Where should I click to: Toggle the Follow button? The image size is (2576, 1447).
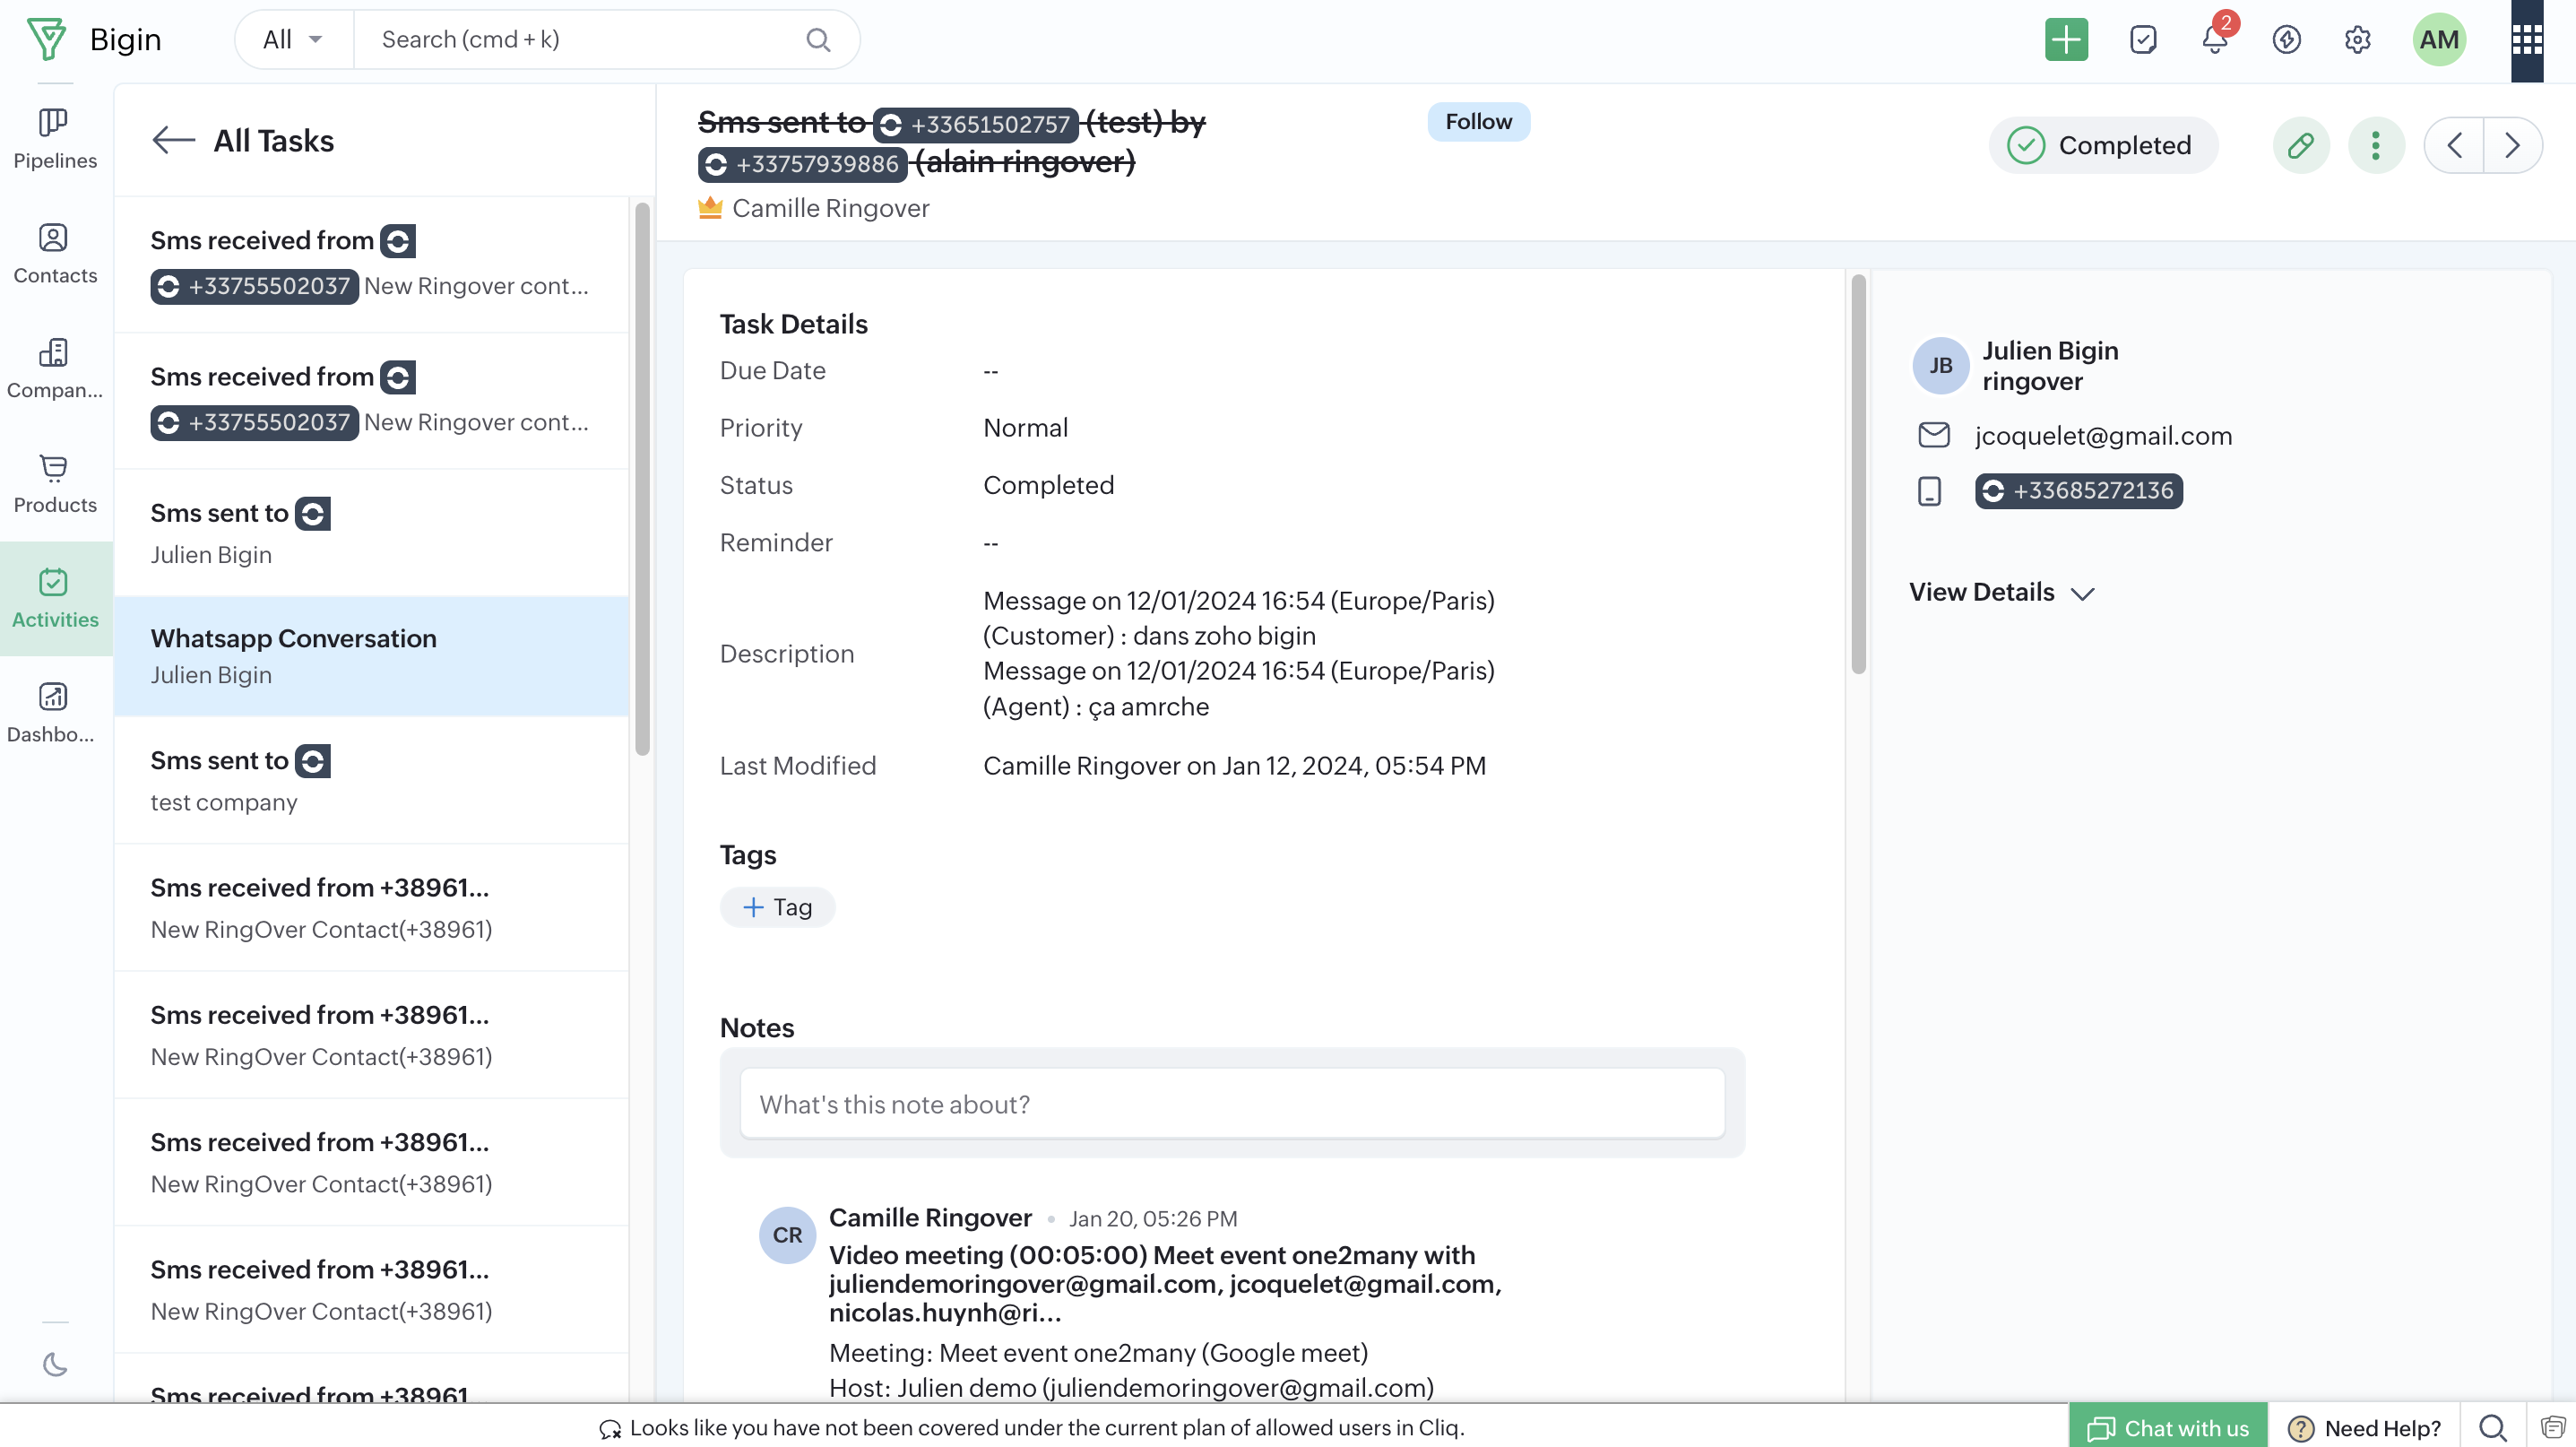[x=1478, y=122]
